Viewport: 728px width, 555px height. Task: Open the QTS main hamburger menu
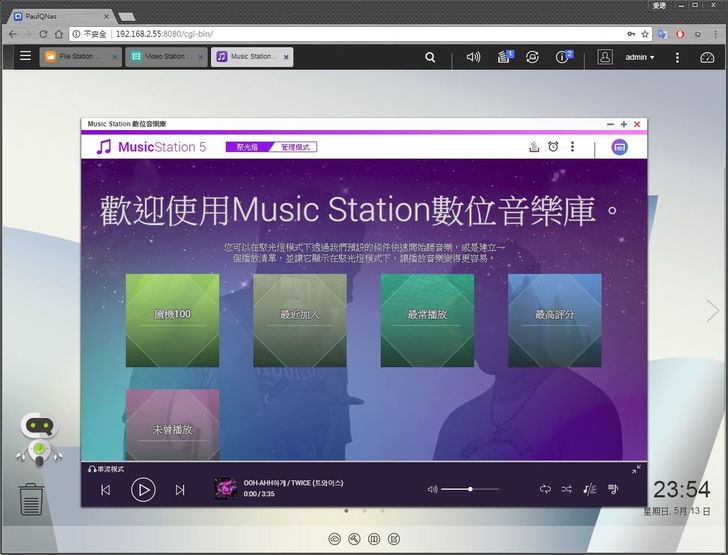pyautogui.click(x=25, y=57)
